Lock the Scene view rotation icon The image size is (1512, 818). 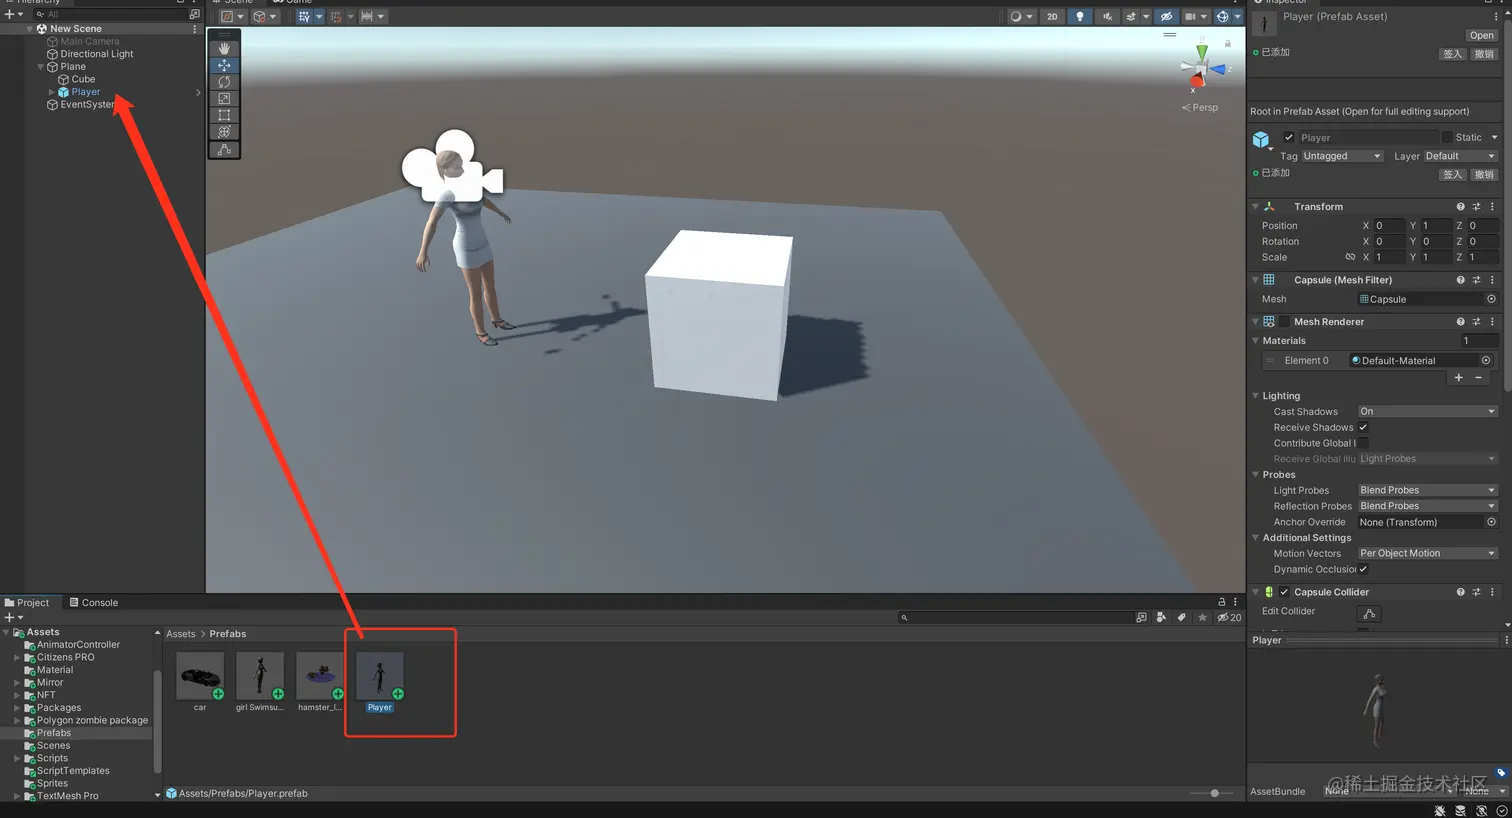pos(1228,44)
